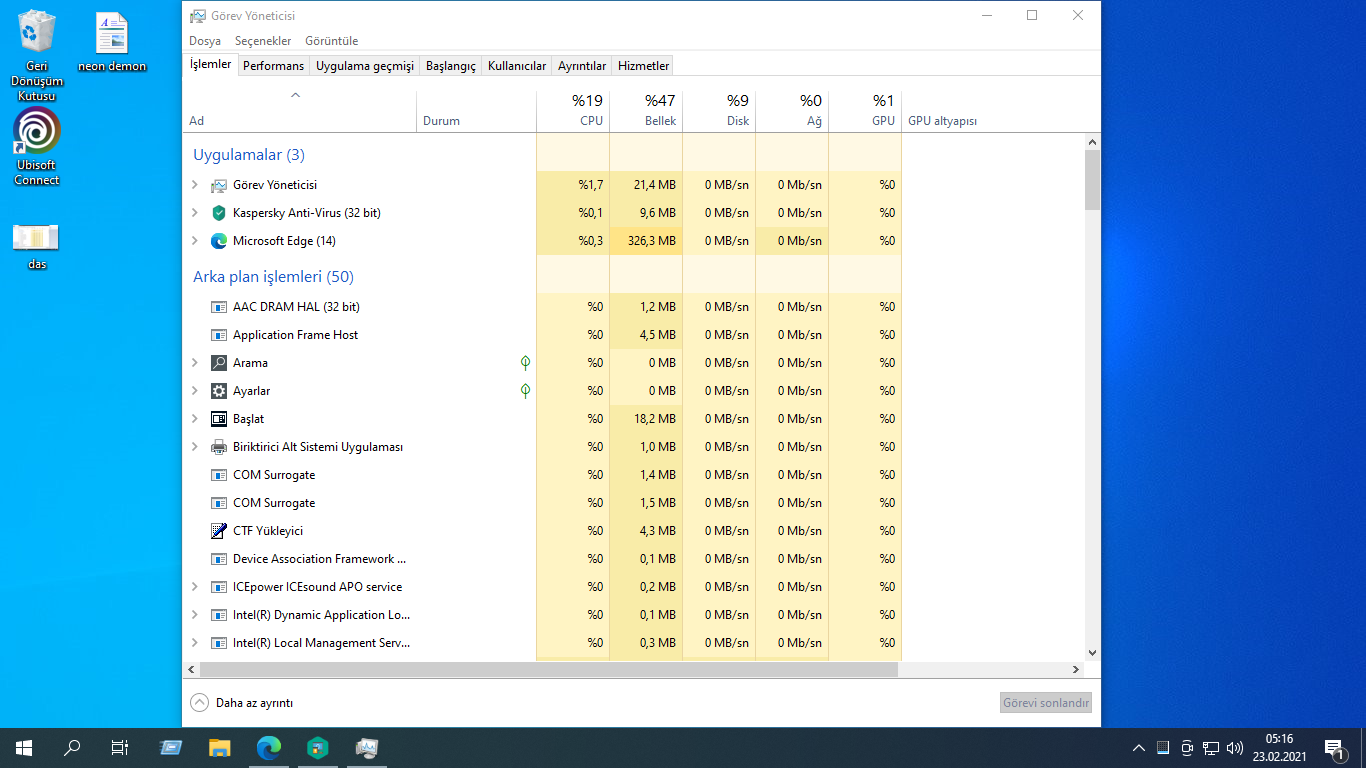1366x768 pixels.
Task: Open Task View on the taskbar
Action: pos(120,747)
